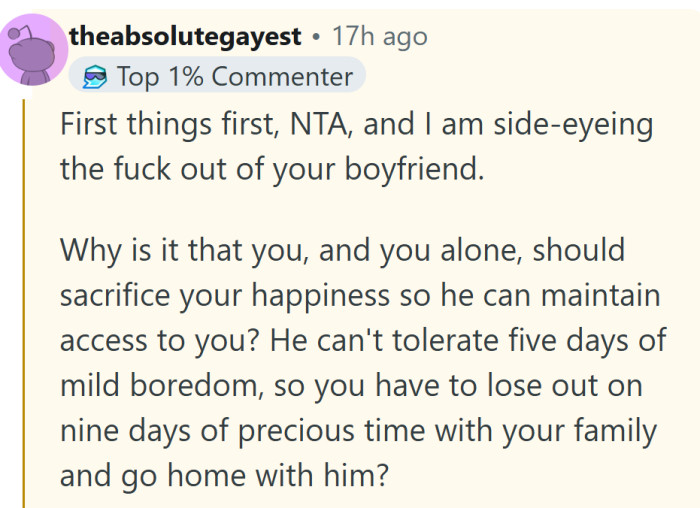
Task: Click the "Top 1% Commenter" label text
Action: (x=234, y=76)
